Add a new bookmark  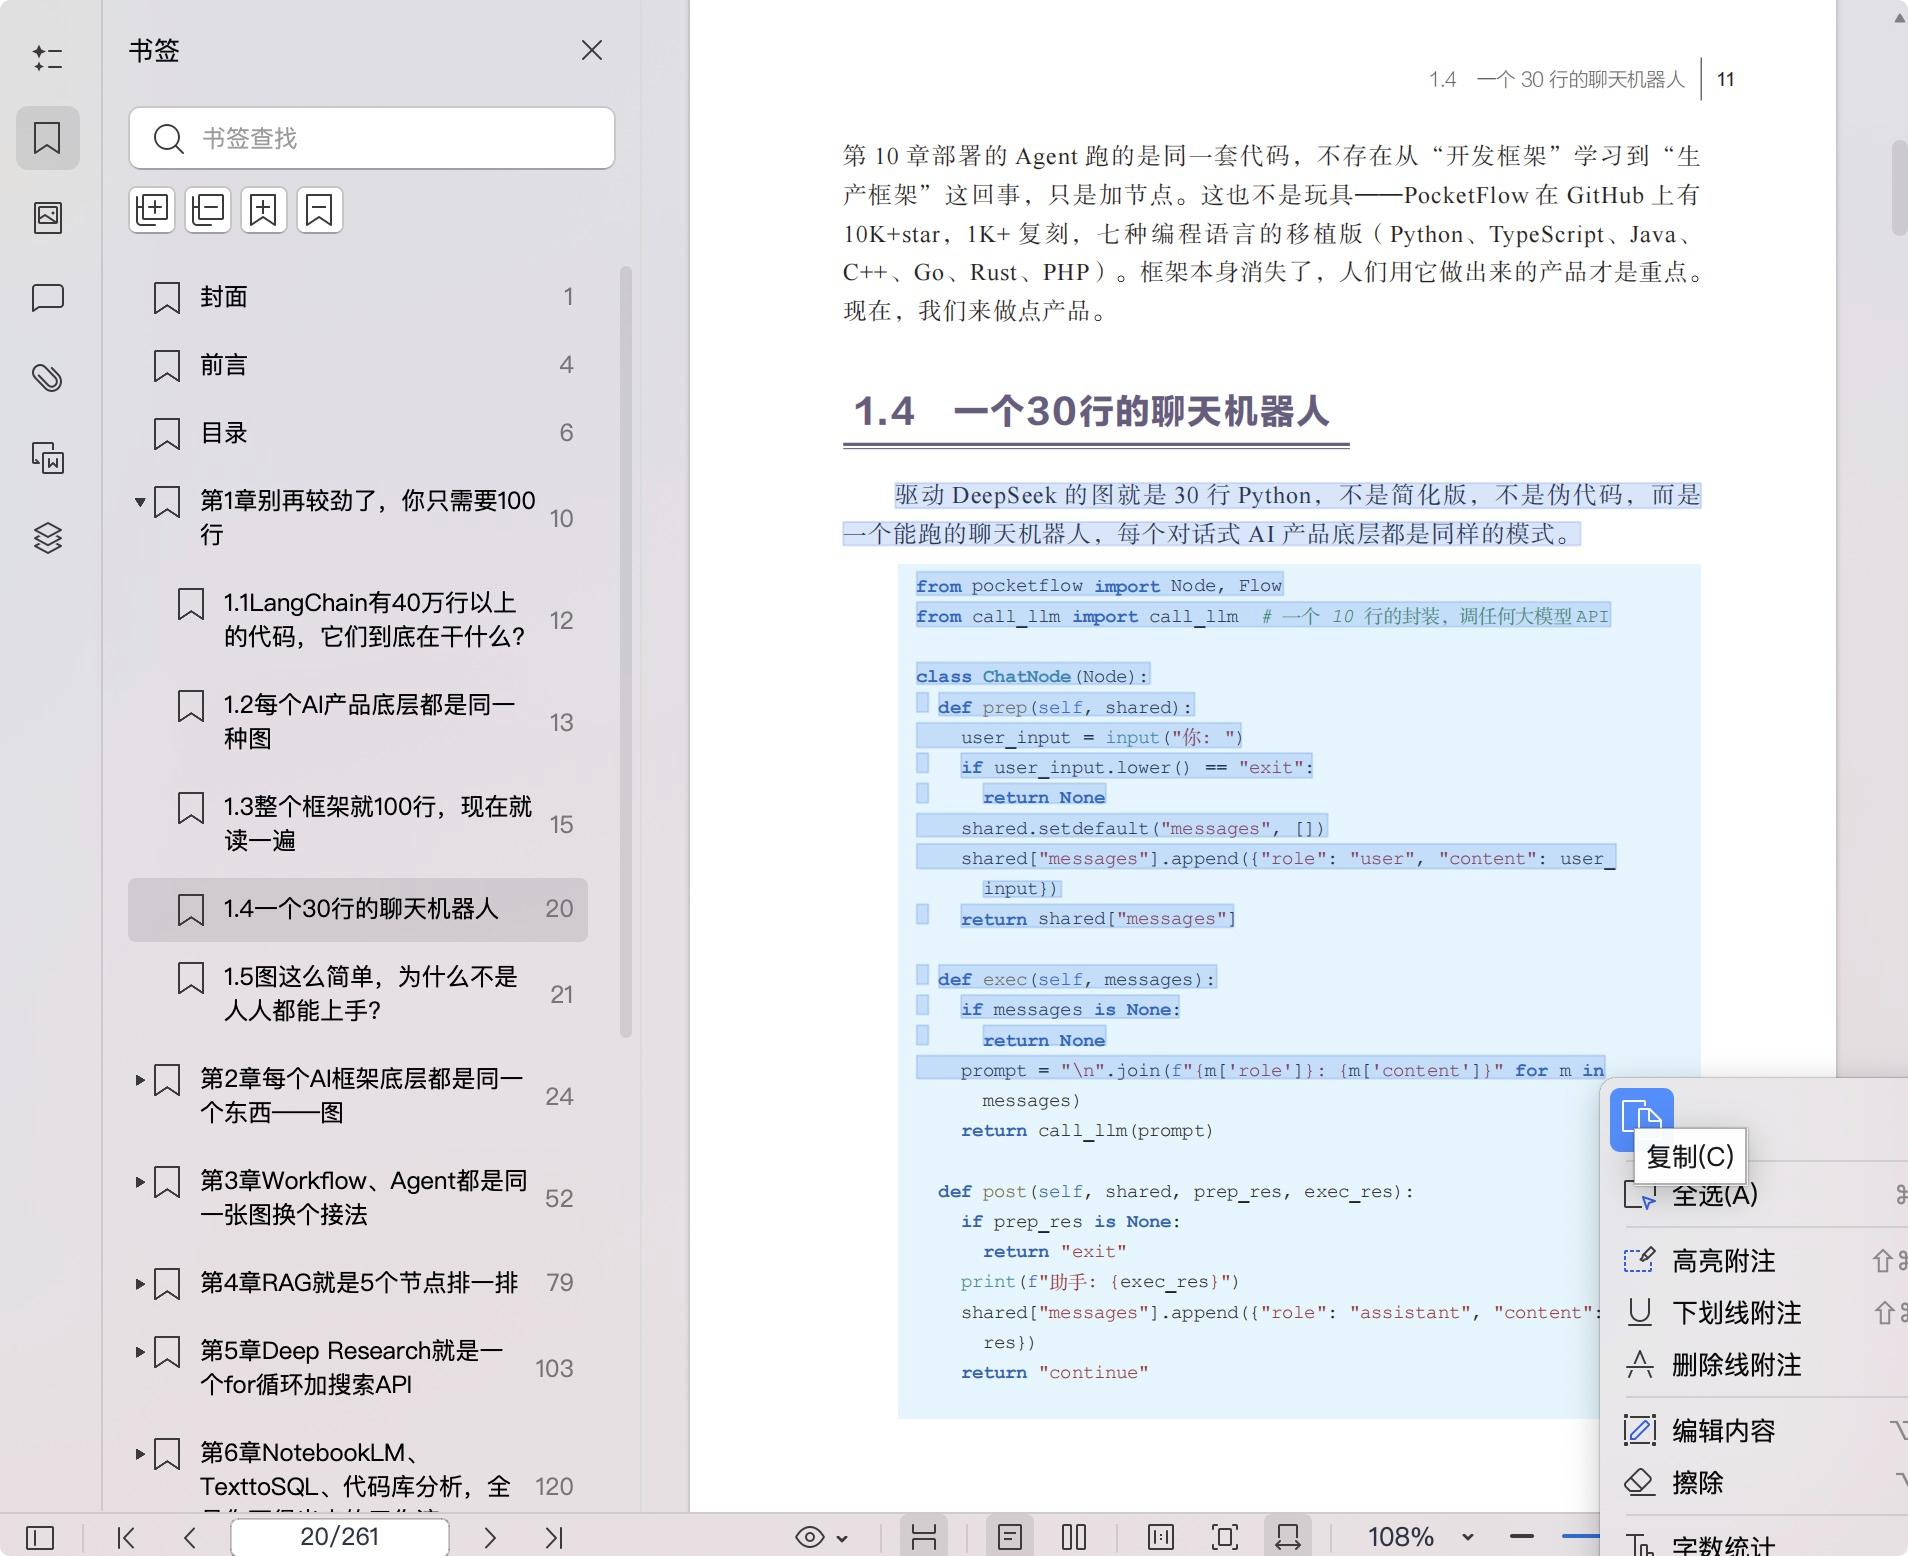tap(263, 210)
